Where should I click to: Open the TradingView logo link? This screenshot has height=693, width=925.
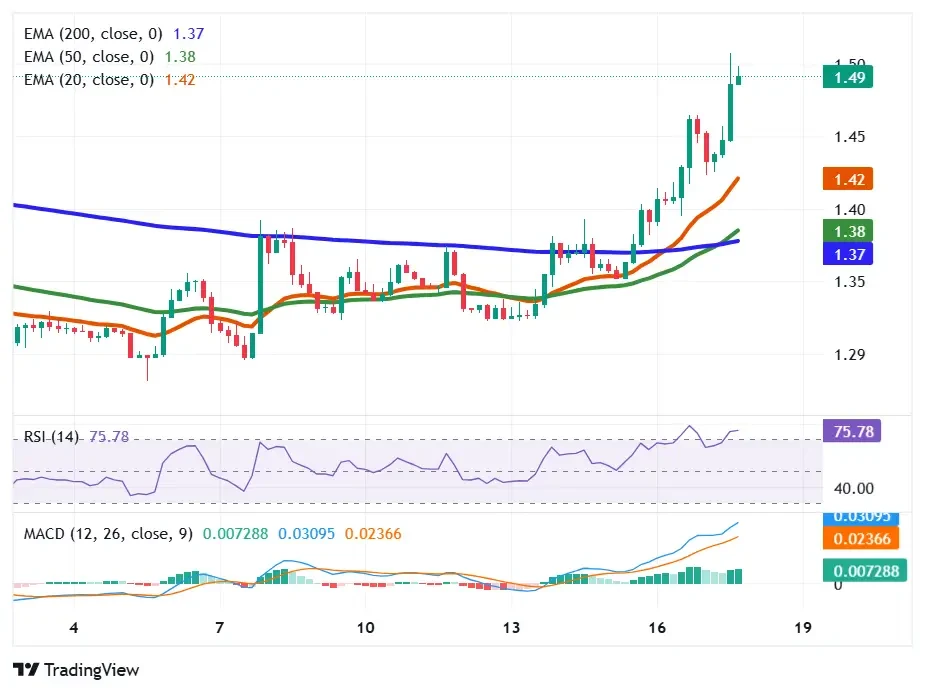pos(76,670)
